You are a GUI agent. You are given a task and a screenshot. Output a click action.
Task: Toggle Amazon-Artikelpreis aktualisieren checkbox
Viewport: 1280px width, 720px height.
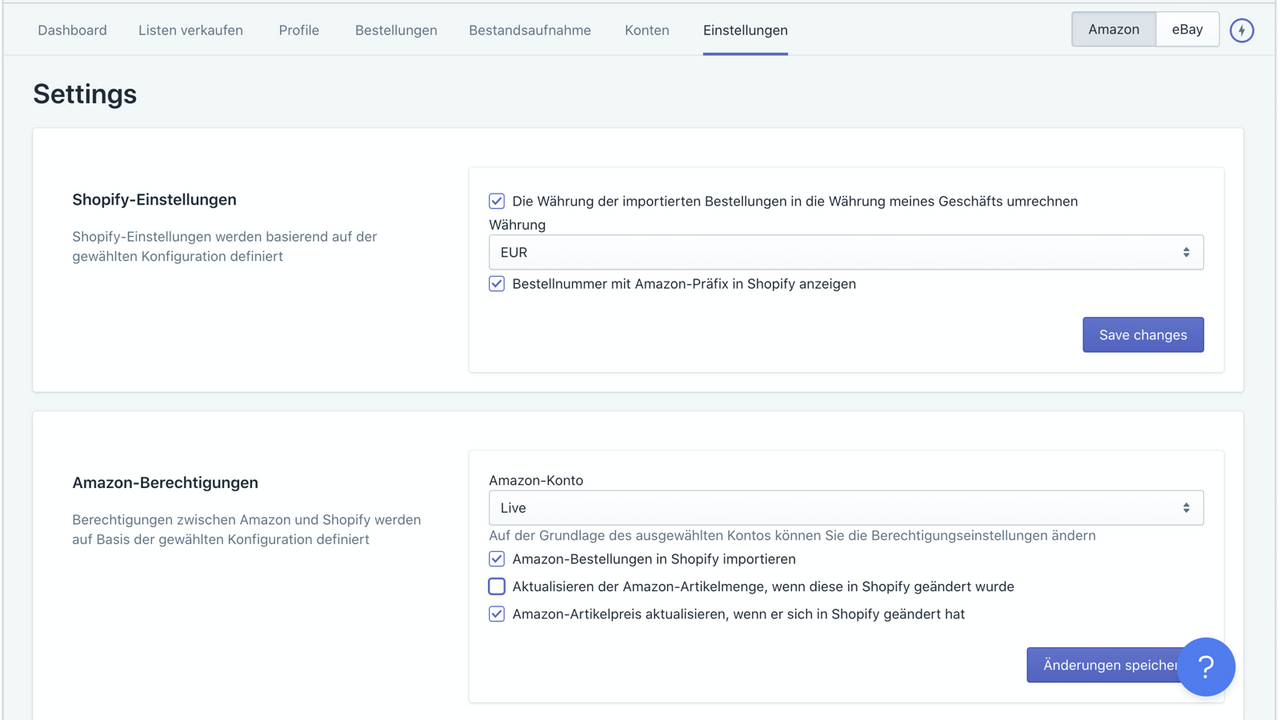point(497,614)
